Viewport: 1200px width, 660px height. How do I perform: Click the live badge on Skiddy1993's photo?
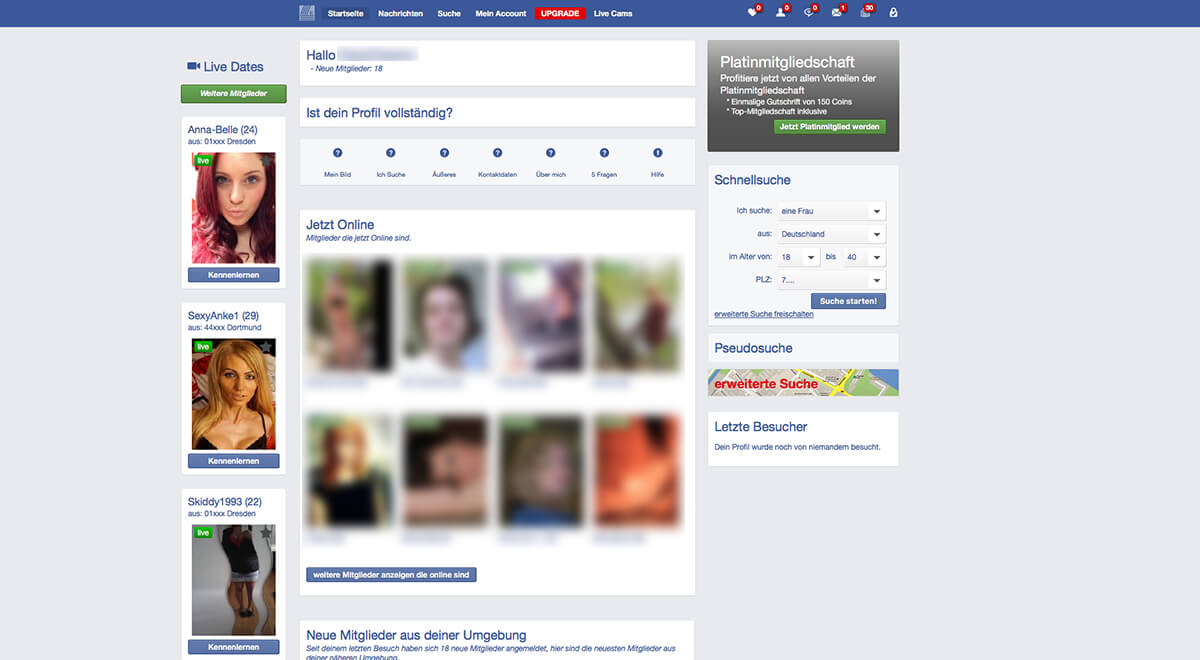(203, 533)
